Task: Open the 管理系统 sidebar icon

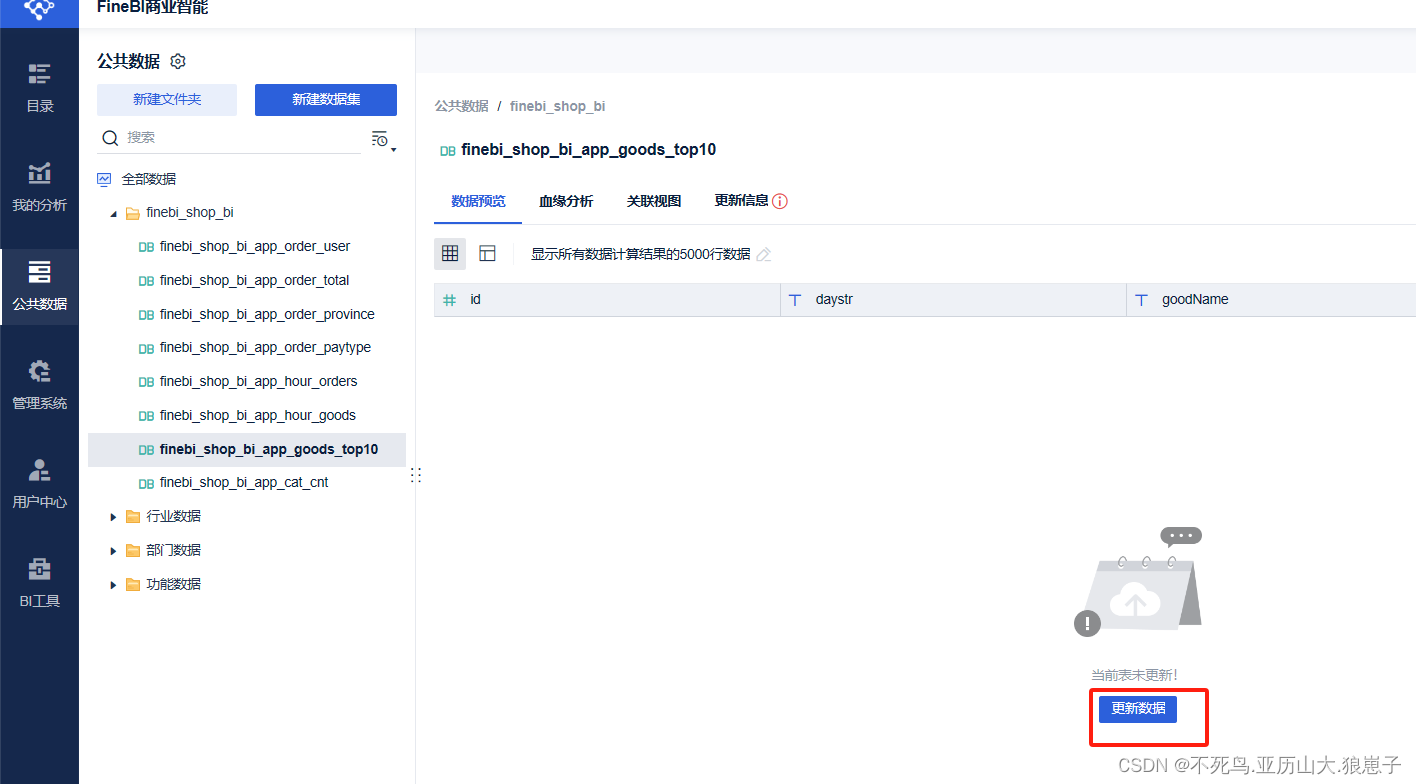Action: (x=39, y=385)
